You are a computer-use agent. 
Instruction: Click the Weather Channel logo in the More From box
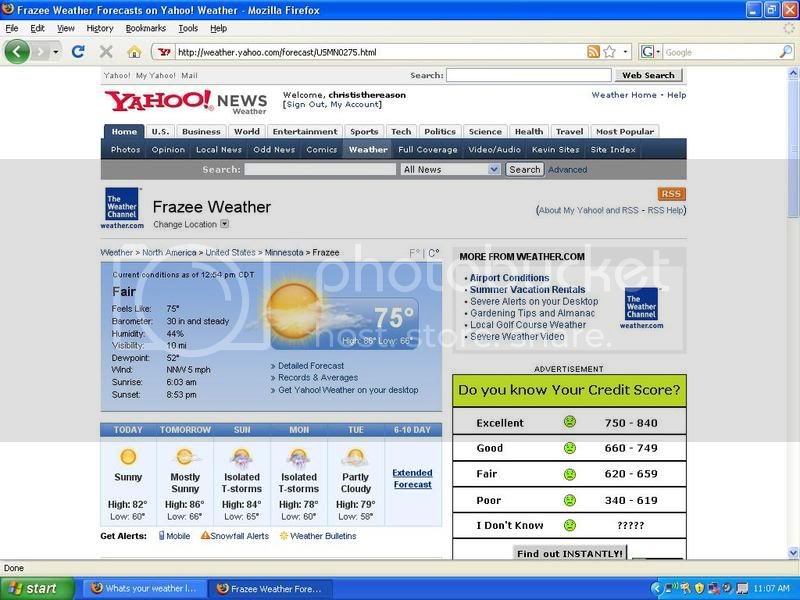(x=641, y=308)
